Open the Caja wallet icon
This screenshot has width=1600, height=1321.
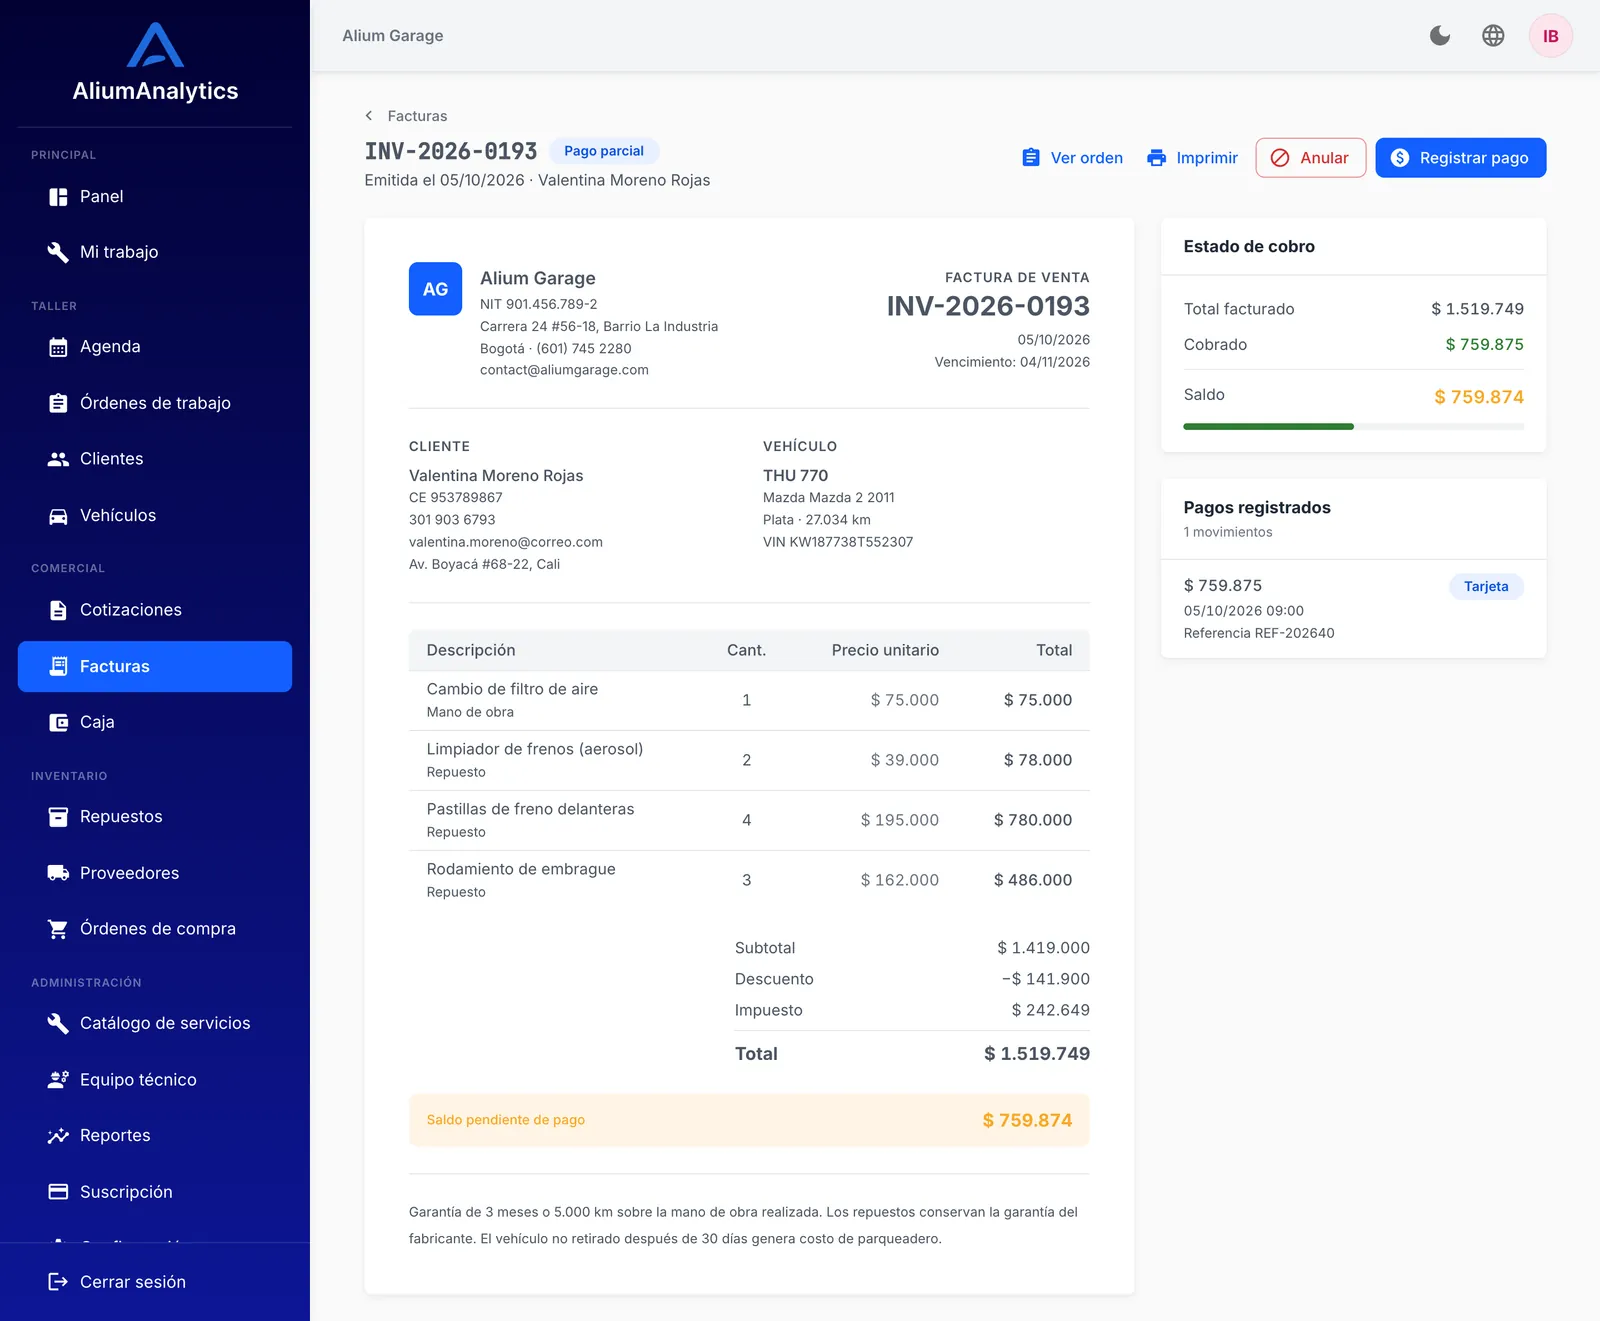[59, 722]
